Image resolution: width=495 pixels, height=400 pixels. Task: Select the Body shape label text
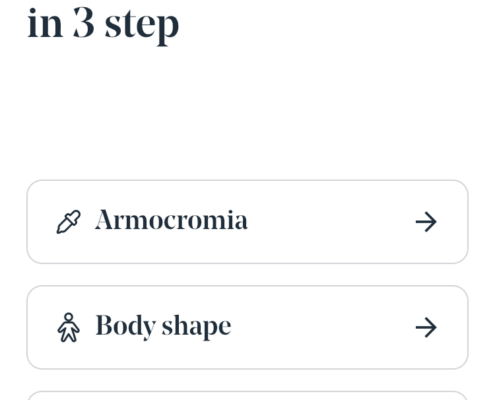pos(163,326)
